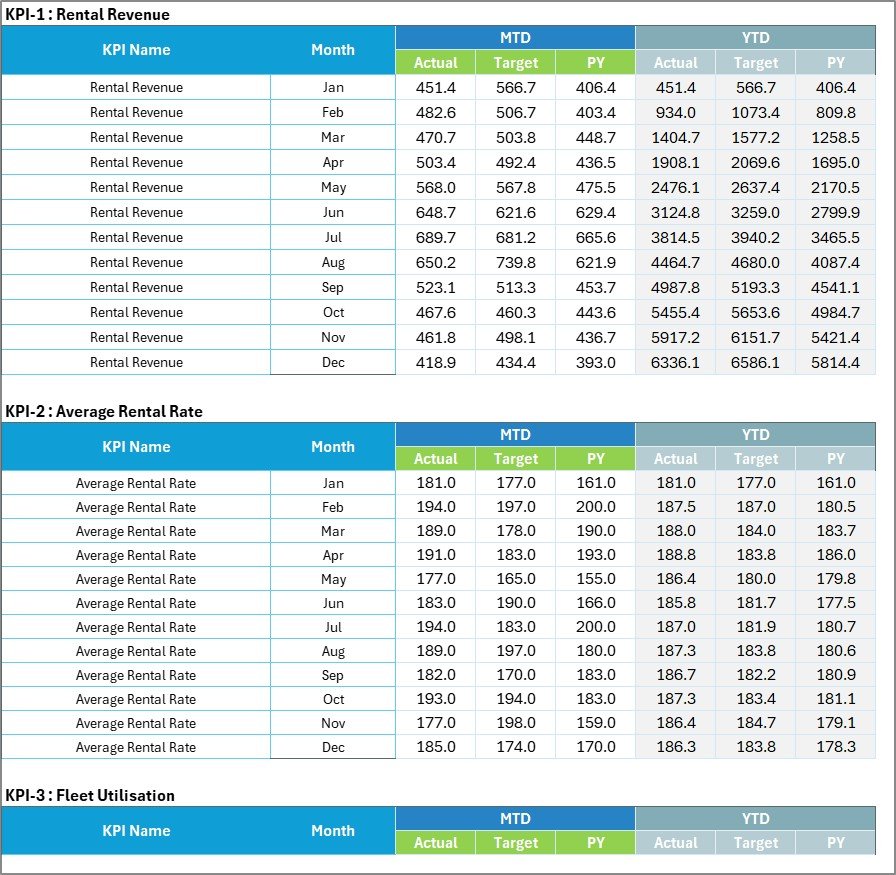
Task: Click Average Rental Rate Jan MTD Target 177.0
Action: 515,483
